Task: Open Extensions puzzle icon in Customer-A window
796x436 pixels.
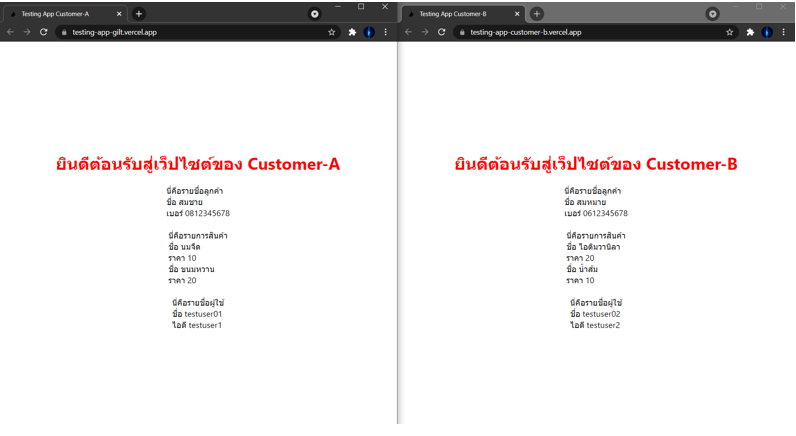Action: coord(352,32)
